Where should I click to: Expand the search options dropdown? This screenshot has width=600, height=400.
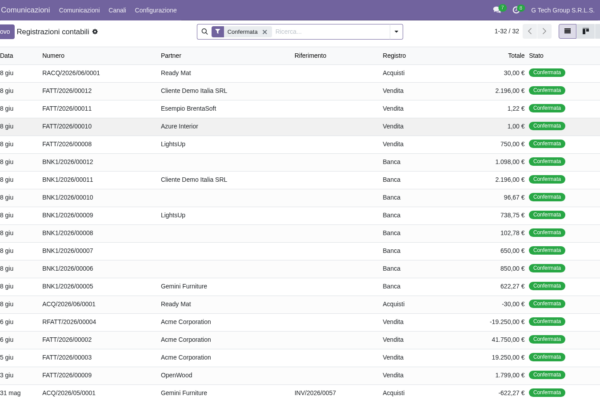point(396,32)
